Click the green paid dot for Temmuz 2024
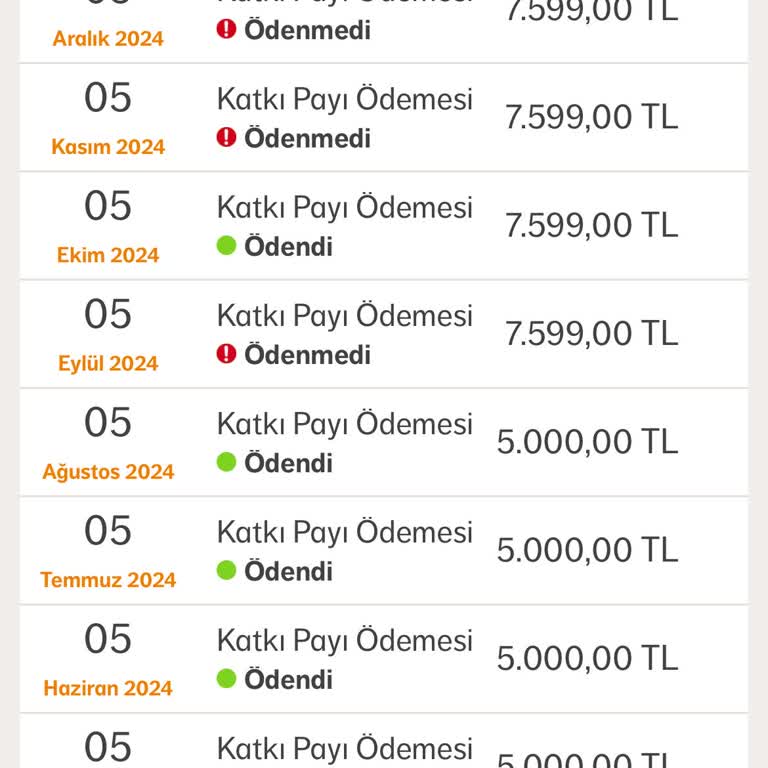The height and width of the screenshot is (768, 768). pyautogui.click(x=227, y=571)
